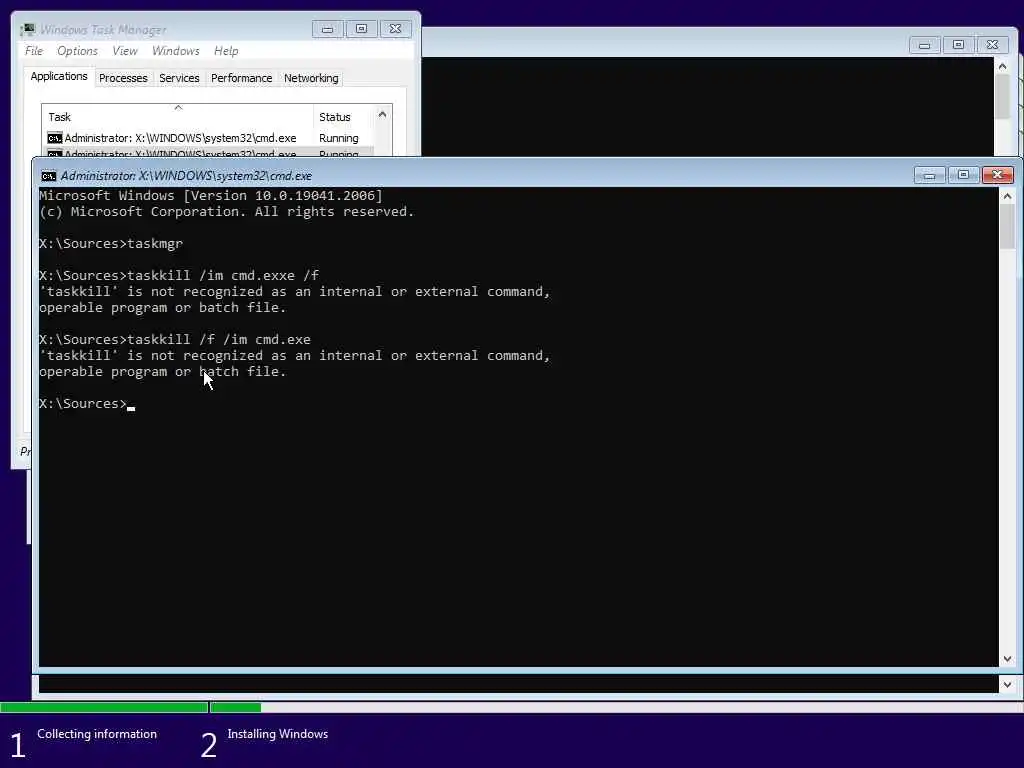Click front cmd window scrollbar down arrow
Image resolution: width=1024 pixels, height=768 pixels.
(1007, 659)
